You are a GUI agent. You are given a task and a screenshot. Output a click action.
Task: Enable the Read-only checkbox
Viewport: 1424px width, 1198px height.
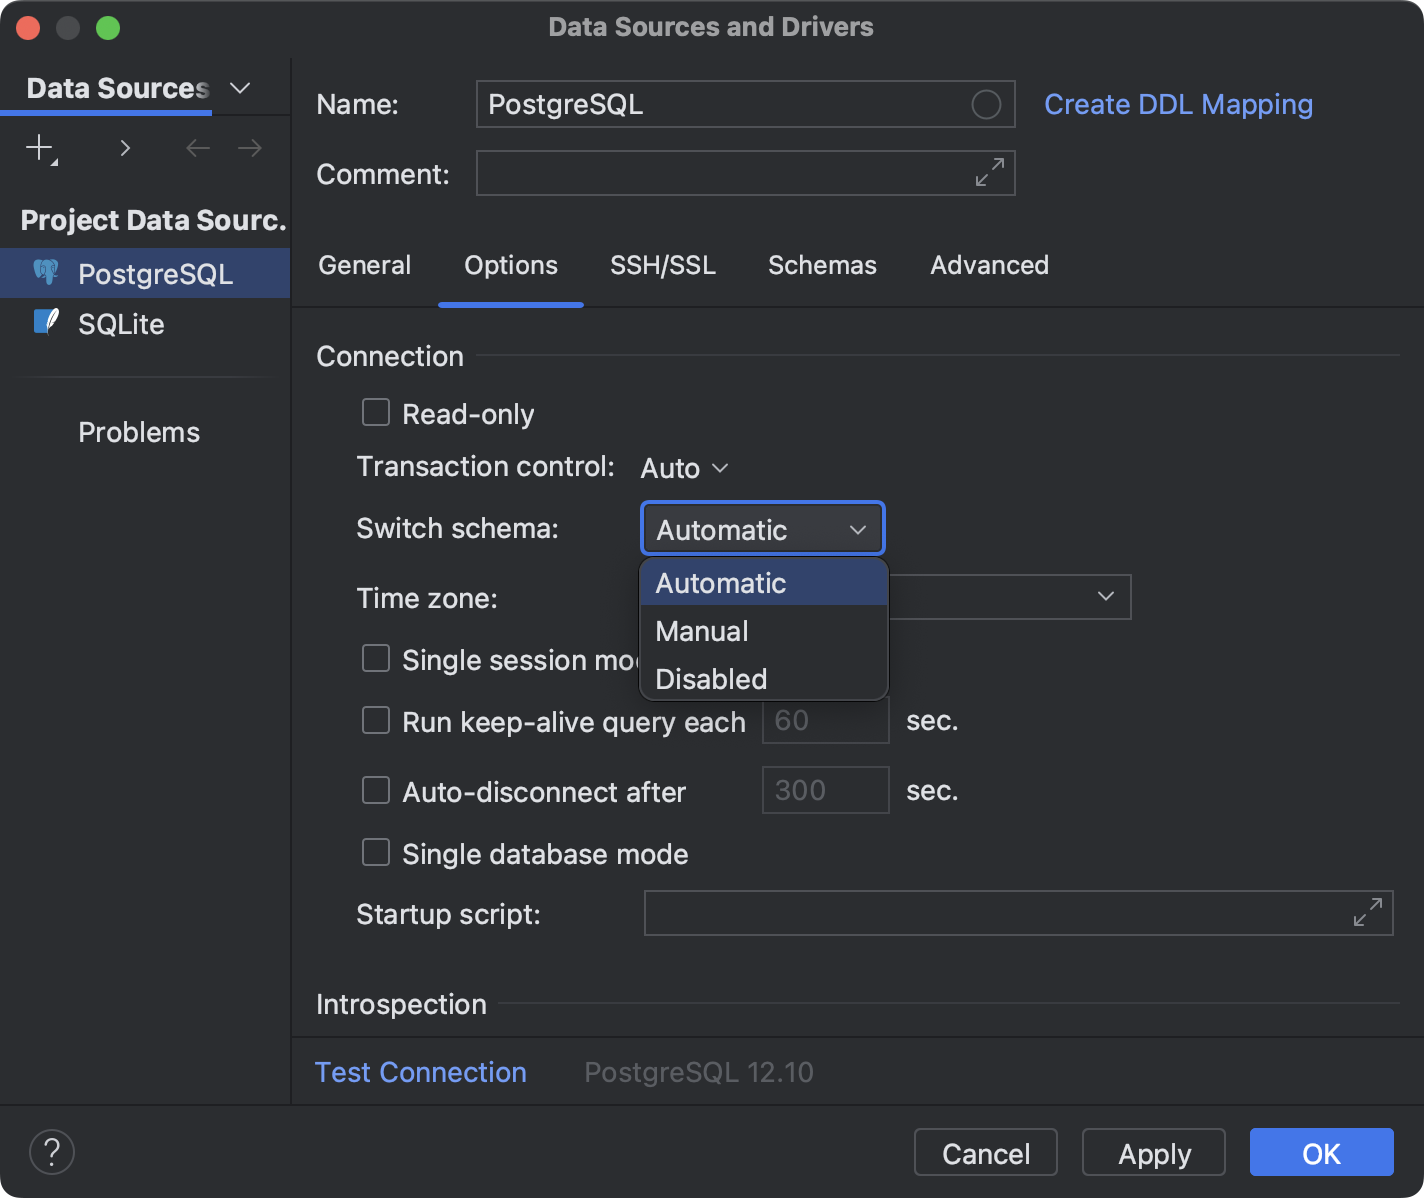coord(375,412)
